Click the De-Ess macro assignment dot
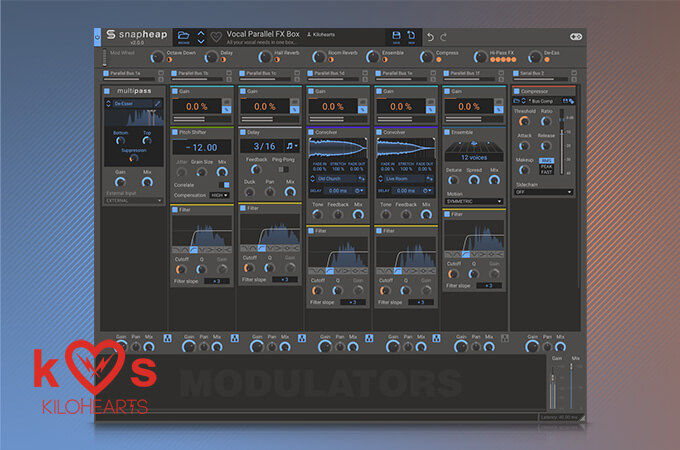 pyautogui.click(x=546, y=60)
